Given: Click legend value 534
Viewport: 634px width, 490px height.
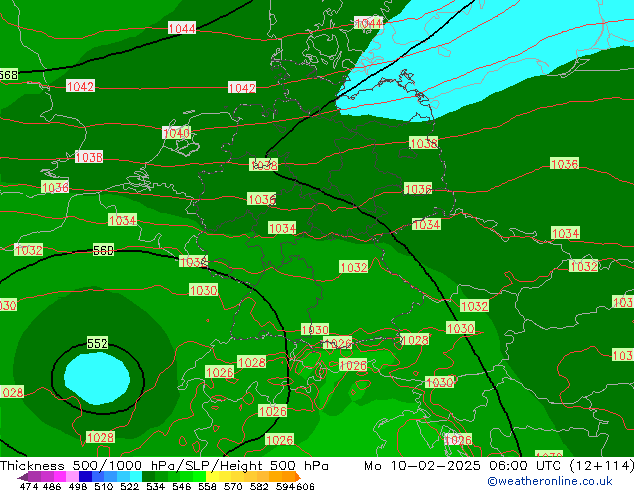Looking at the screenshot, I should [155, 486].
